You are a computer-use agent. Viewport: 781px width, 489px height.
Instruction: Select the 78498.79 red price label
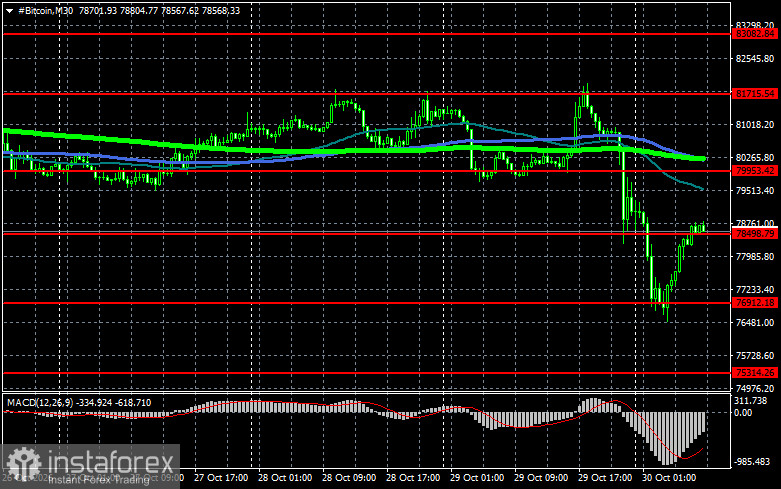tap(756, 234)
